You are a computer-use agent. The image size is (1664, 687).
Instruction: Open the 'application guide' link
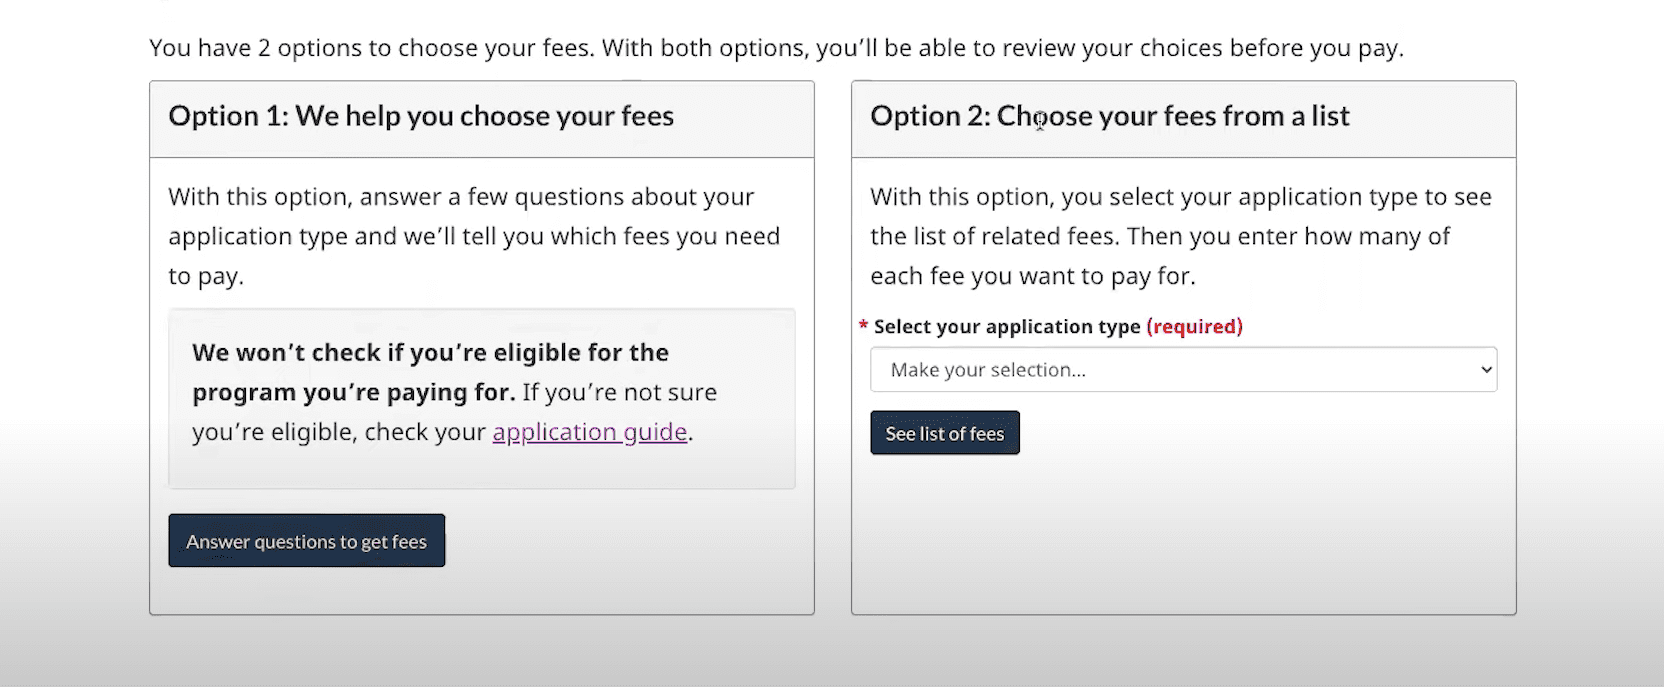(x=589, y=431)
